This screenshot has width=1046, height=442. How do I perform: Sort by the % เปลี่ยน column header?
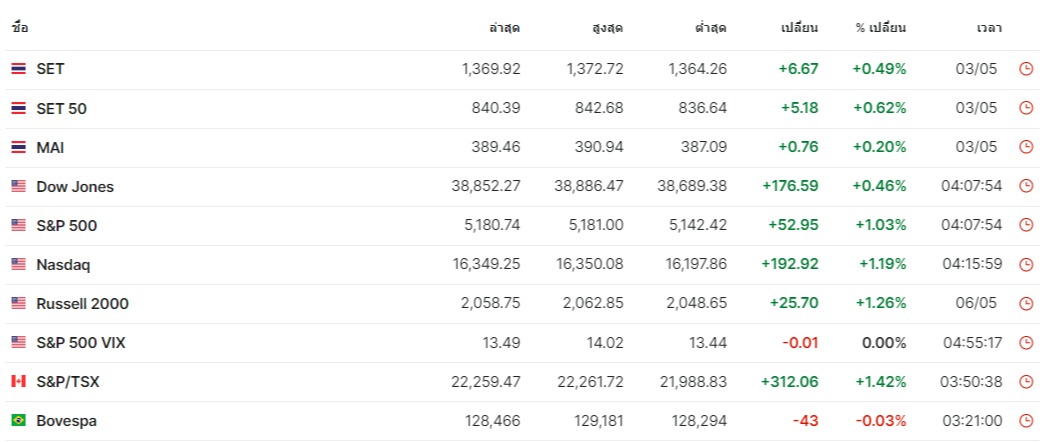[880, 28]
